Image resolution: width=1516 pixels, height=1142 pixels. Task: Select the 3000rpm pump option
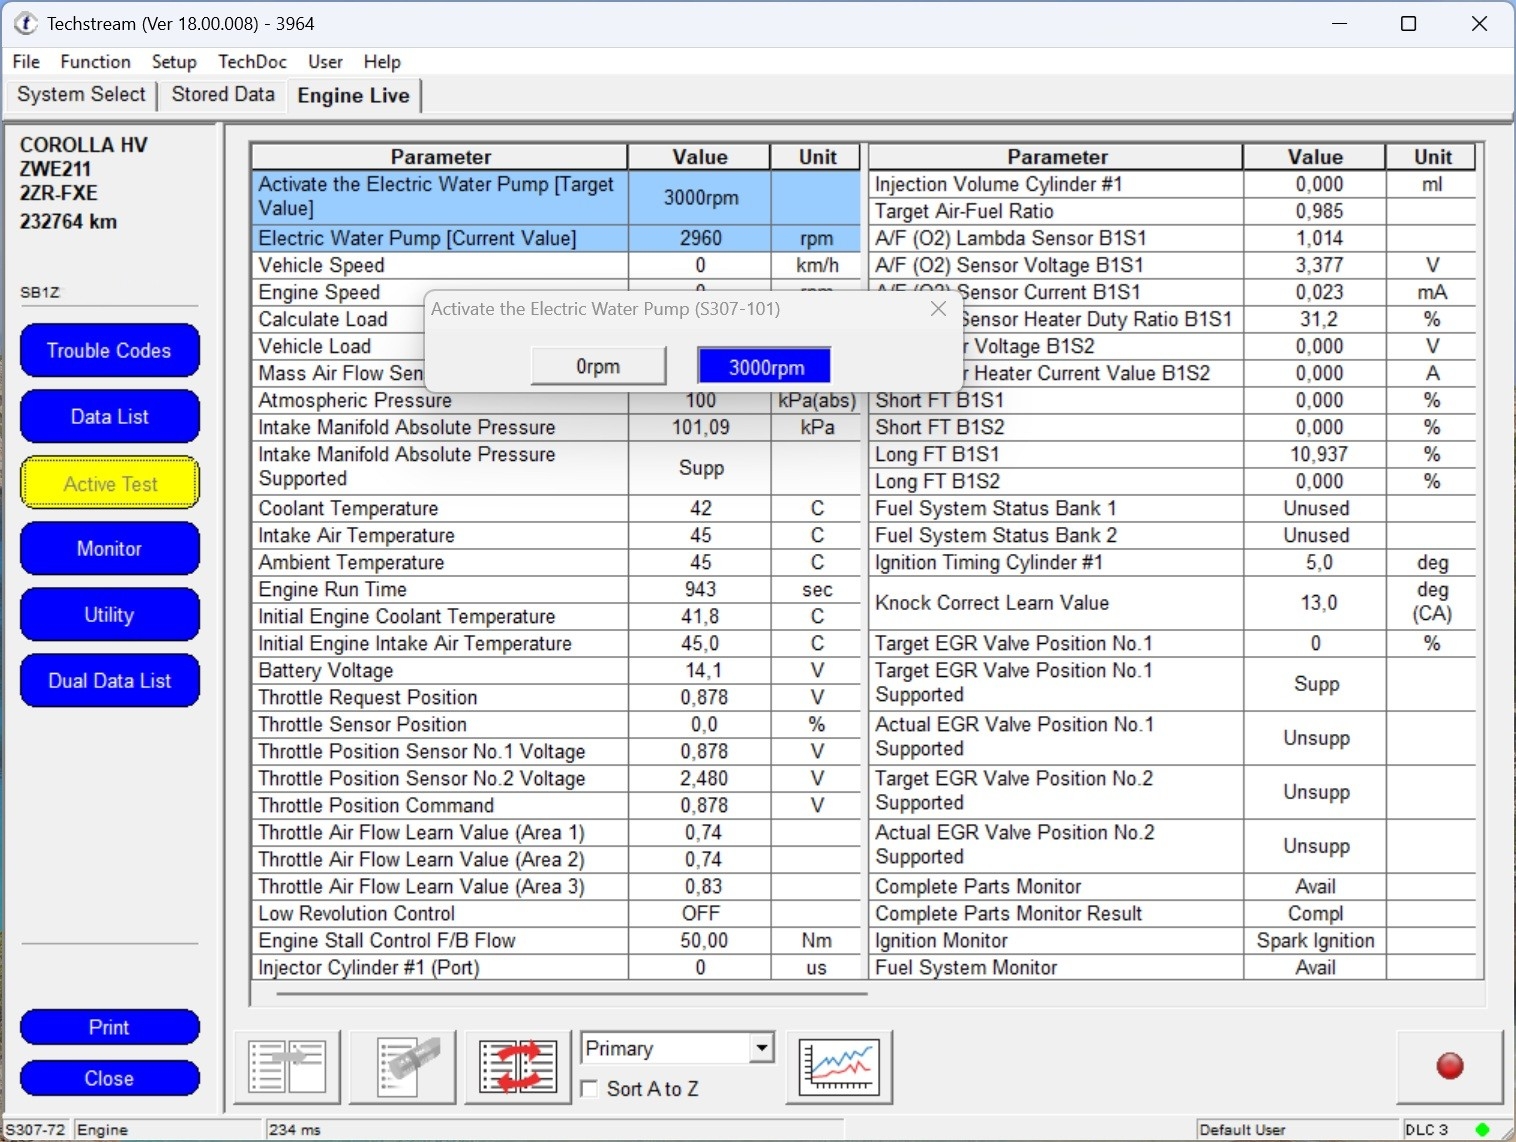[766, 367]
